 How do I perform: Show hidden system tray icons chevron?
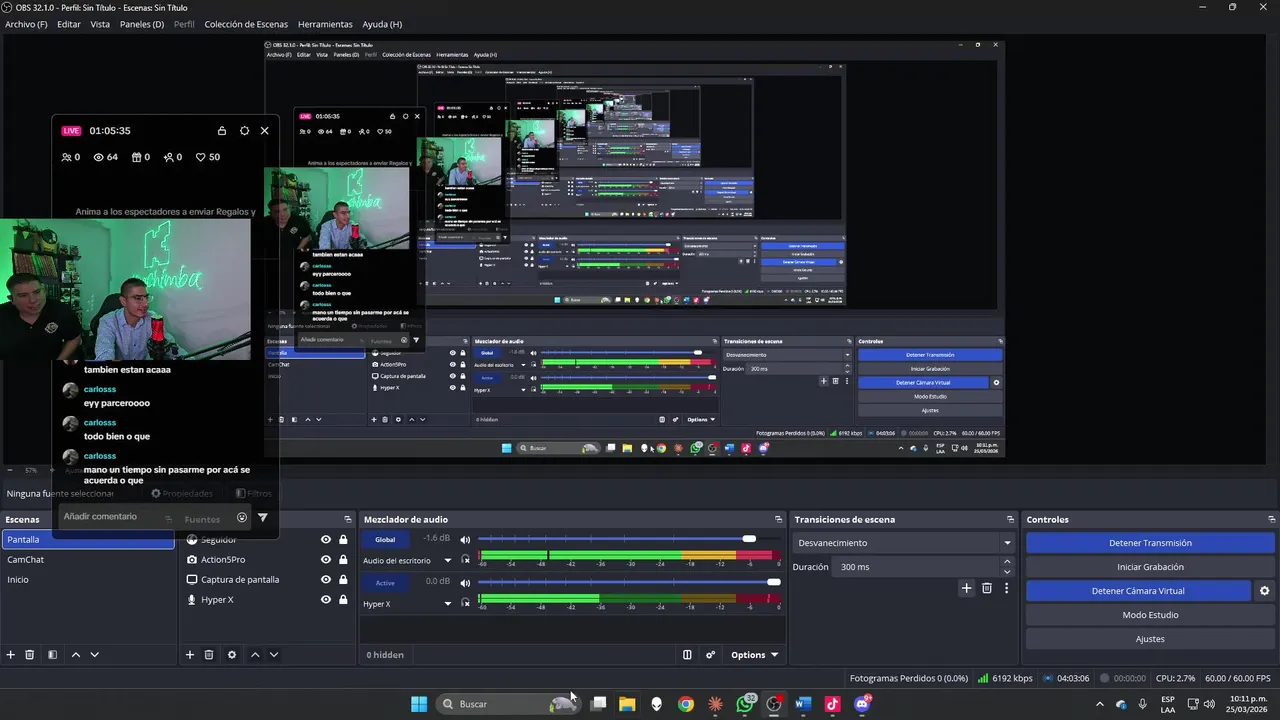click(x=1100, y=704)
